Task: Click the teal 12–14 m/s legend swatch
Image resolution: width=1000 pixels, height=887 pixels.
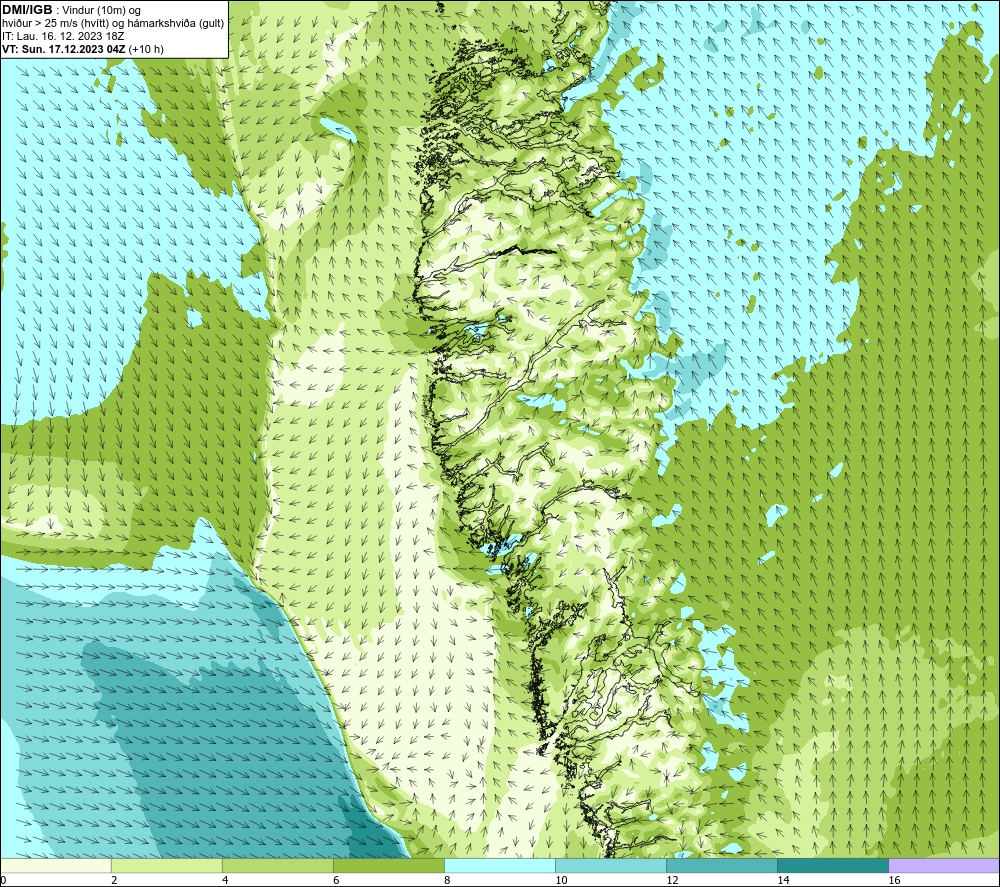Action: tap(722, 865)
